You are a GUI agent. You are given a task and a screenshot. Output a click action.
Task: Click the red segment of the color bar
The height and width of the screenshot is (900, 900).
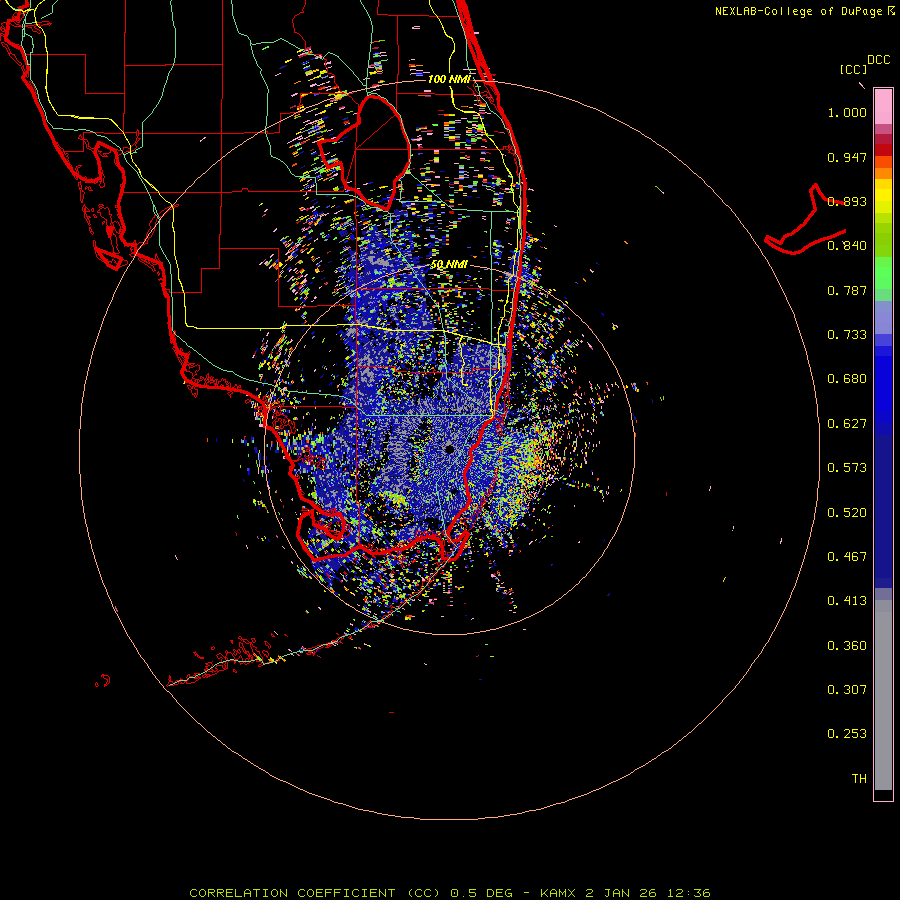click(883, 149)
